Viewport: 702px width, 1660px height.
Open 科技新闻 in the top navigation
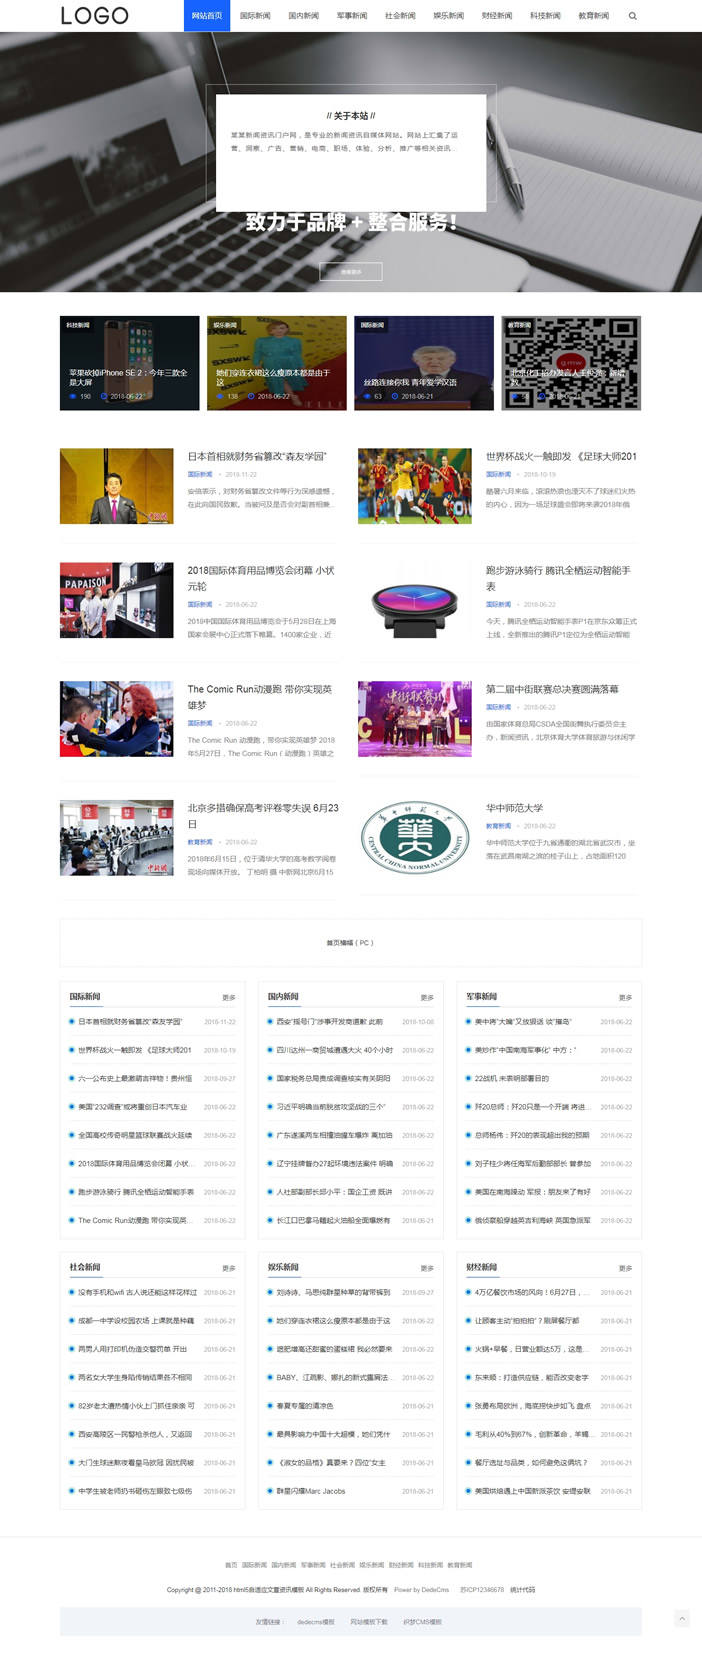[x=545, y=16]
